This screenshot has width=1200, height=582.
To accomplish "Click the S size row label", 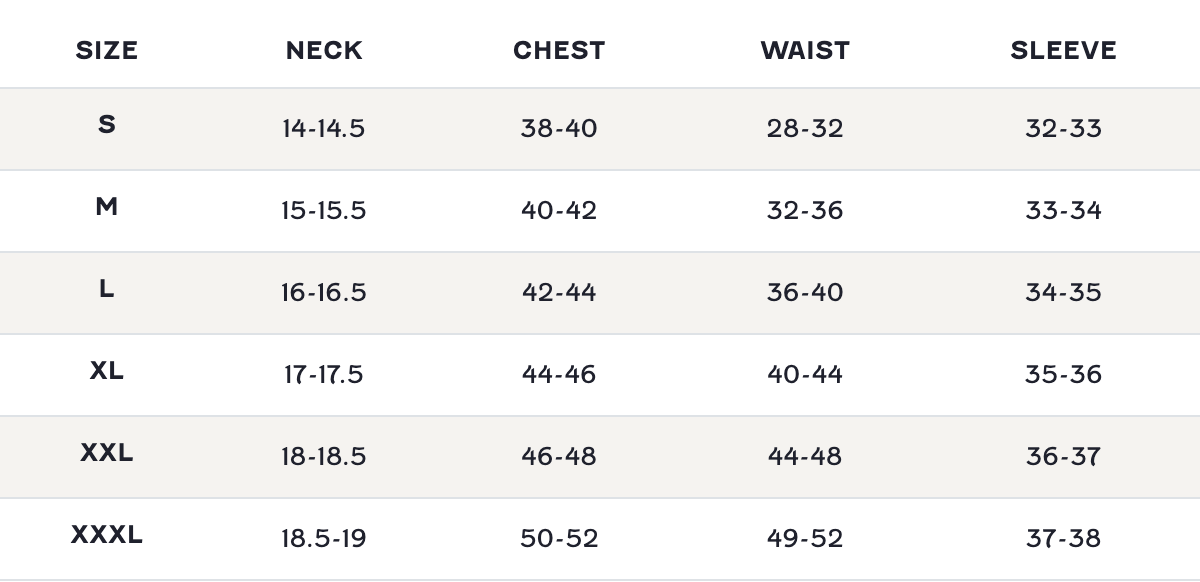I will click(x=107, y=125).
